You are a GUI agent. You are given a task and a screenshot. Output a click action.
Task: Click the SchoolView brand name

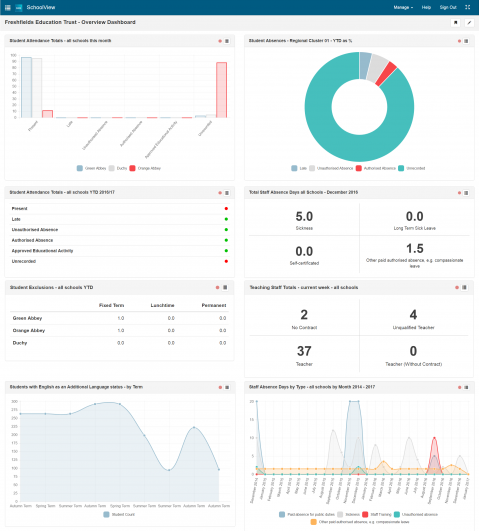click(41, 7)
